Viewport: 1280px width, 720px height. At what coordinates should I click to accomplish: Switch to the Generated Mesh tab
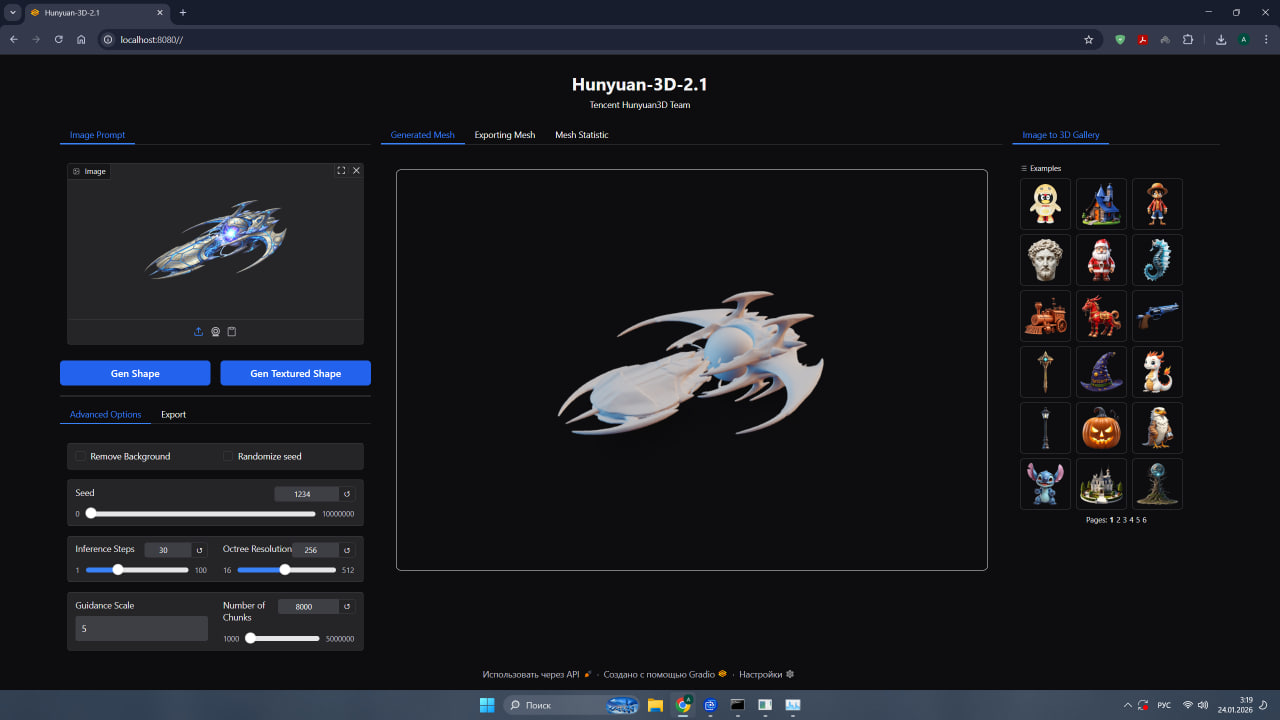pos(423,135)
